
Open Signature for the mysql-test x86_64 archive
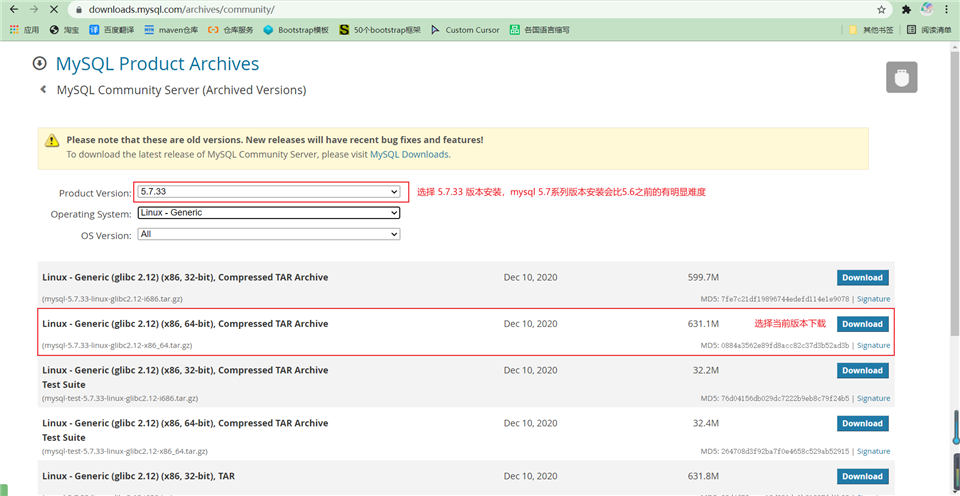[874, 451]
